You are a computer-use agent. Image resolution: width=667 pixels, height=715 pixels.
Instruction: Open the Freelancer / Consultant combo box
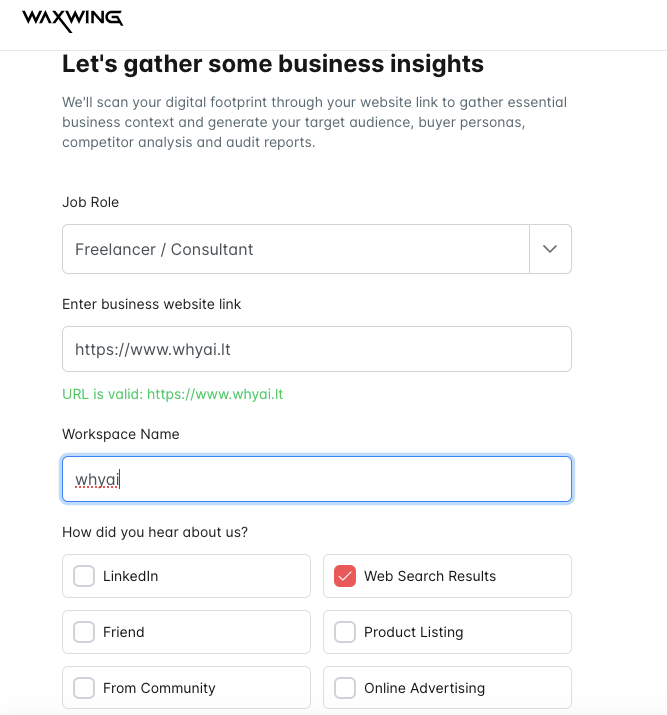tap(295, 249)
